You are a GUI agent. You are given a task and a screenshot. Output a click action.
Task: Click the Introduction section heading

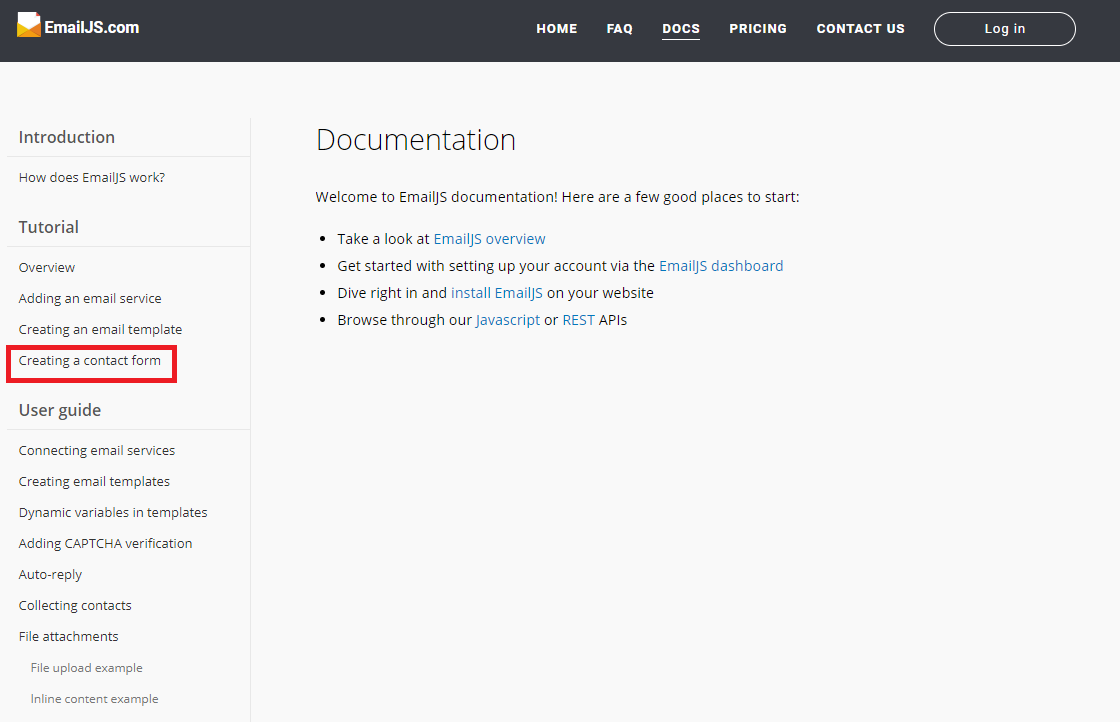click(x=66, y=137)
